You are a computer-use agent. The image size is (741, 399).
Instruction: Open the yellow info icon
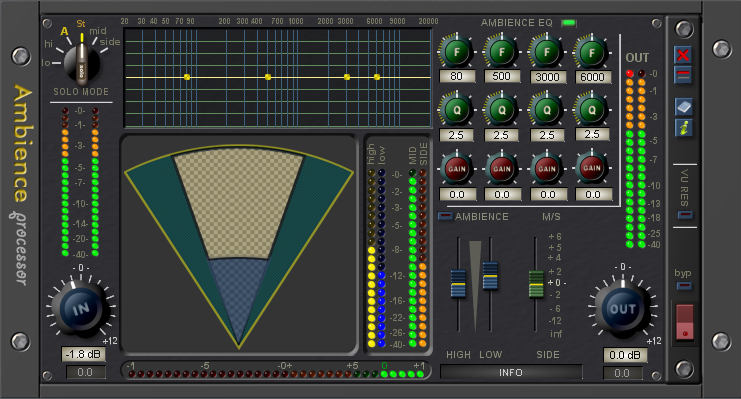pos(683,128)
